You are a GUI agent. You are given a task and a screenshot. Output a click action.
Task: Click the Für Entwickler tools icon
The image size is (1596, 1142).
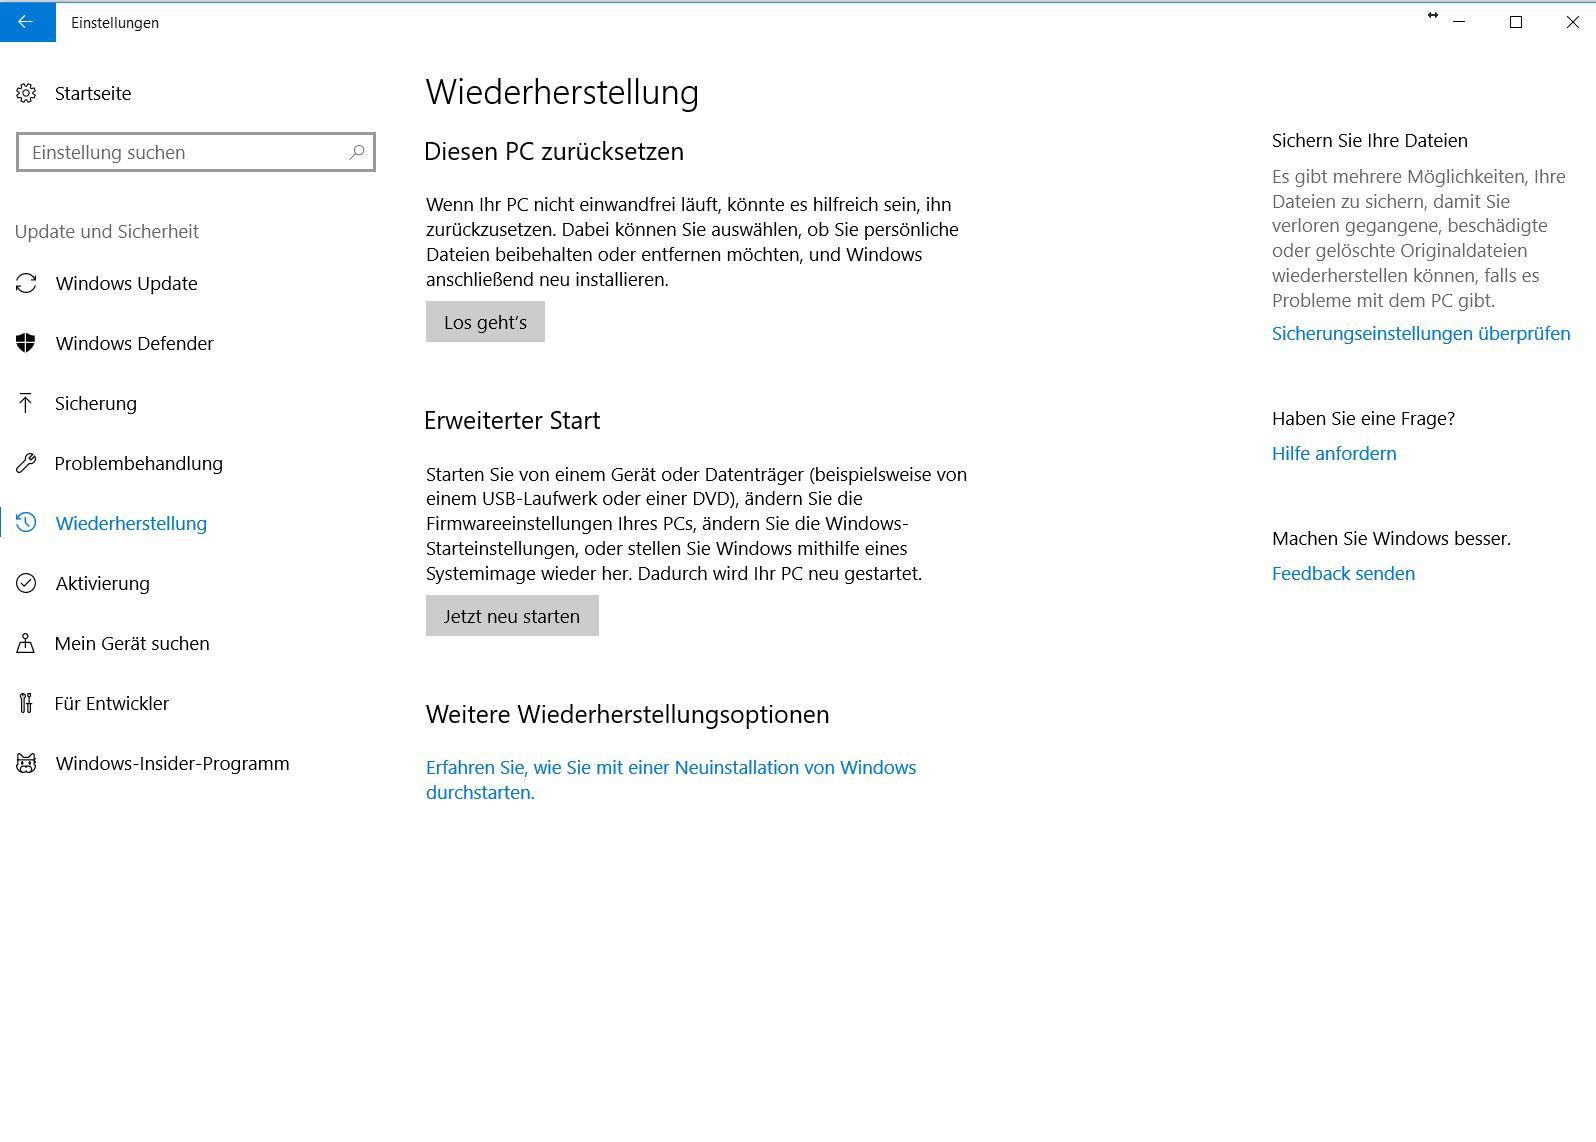pyautogui.click(x=26, y=703)
